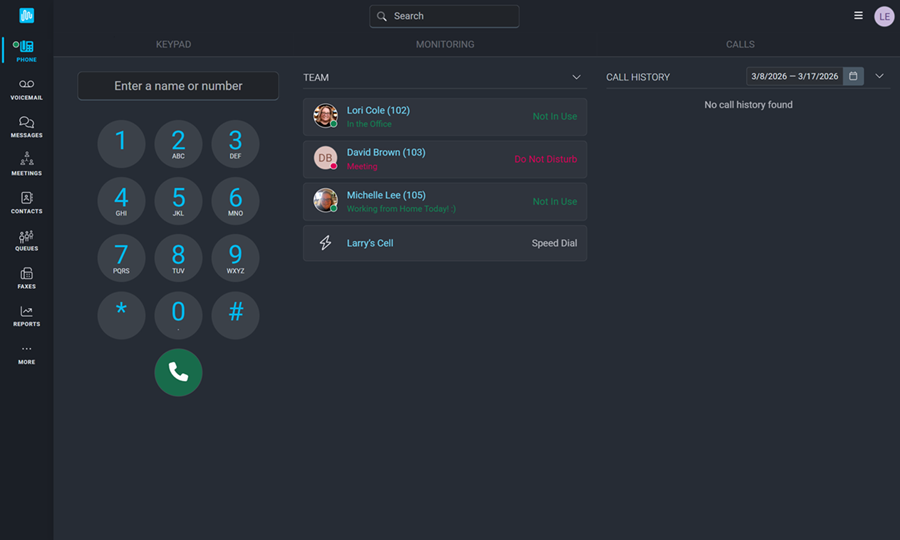Collapse the CALL HISTORY section chevron
Screen dimensions: 900x540
(x=879, y=76)
